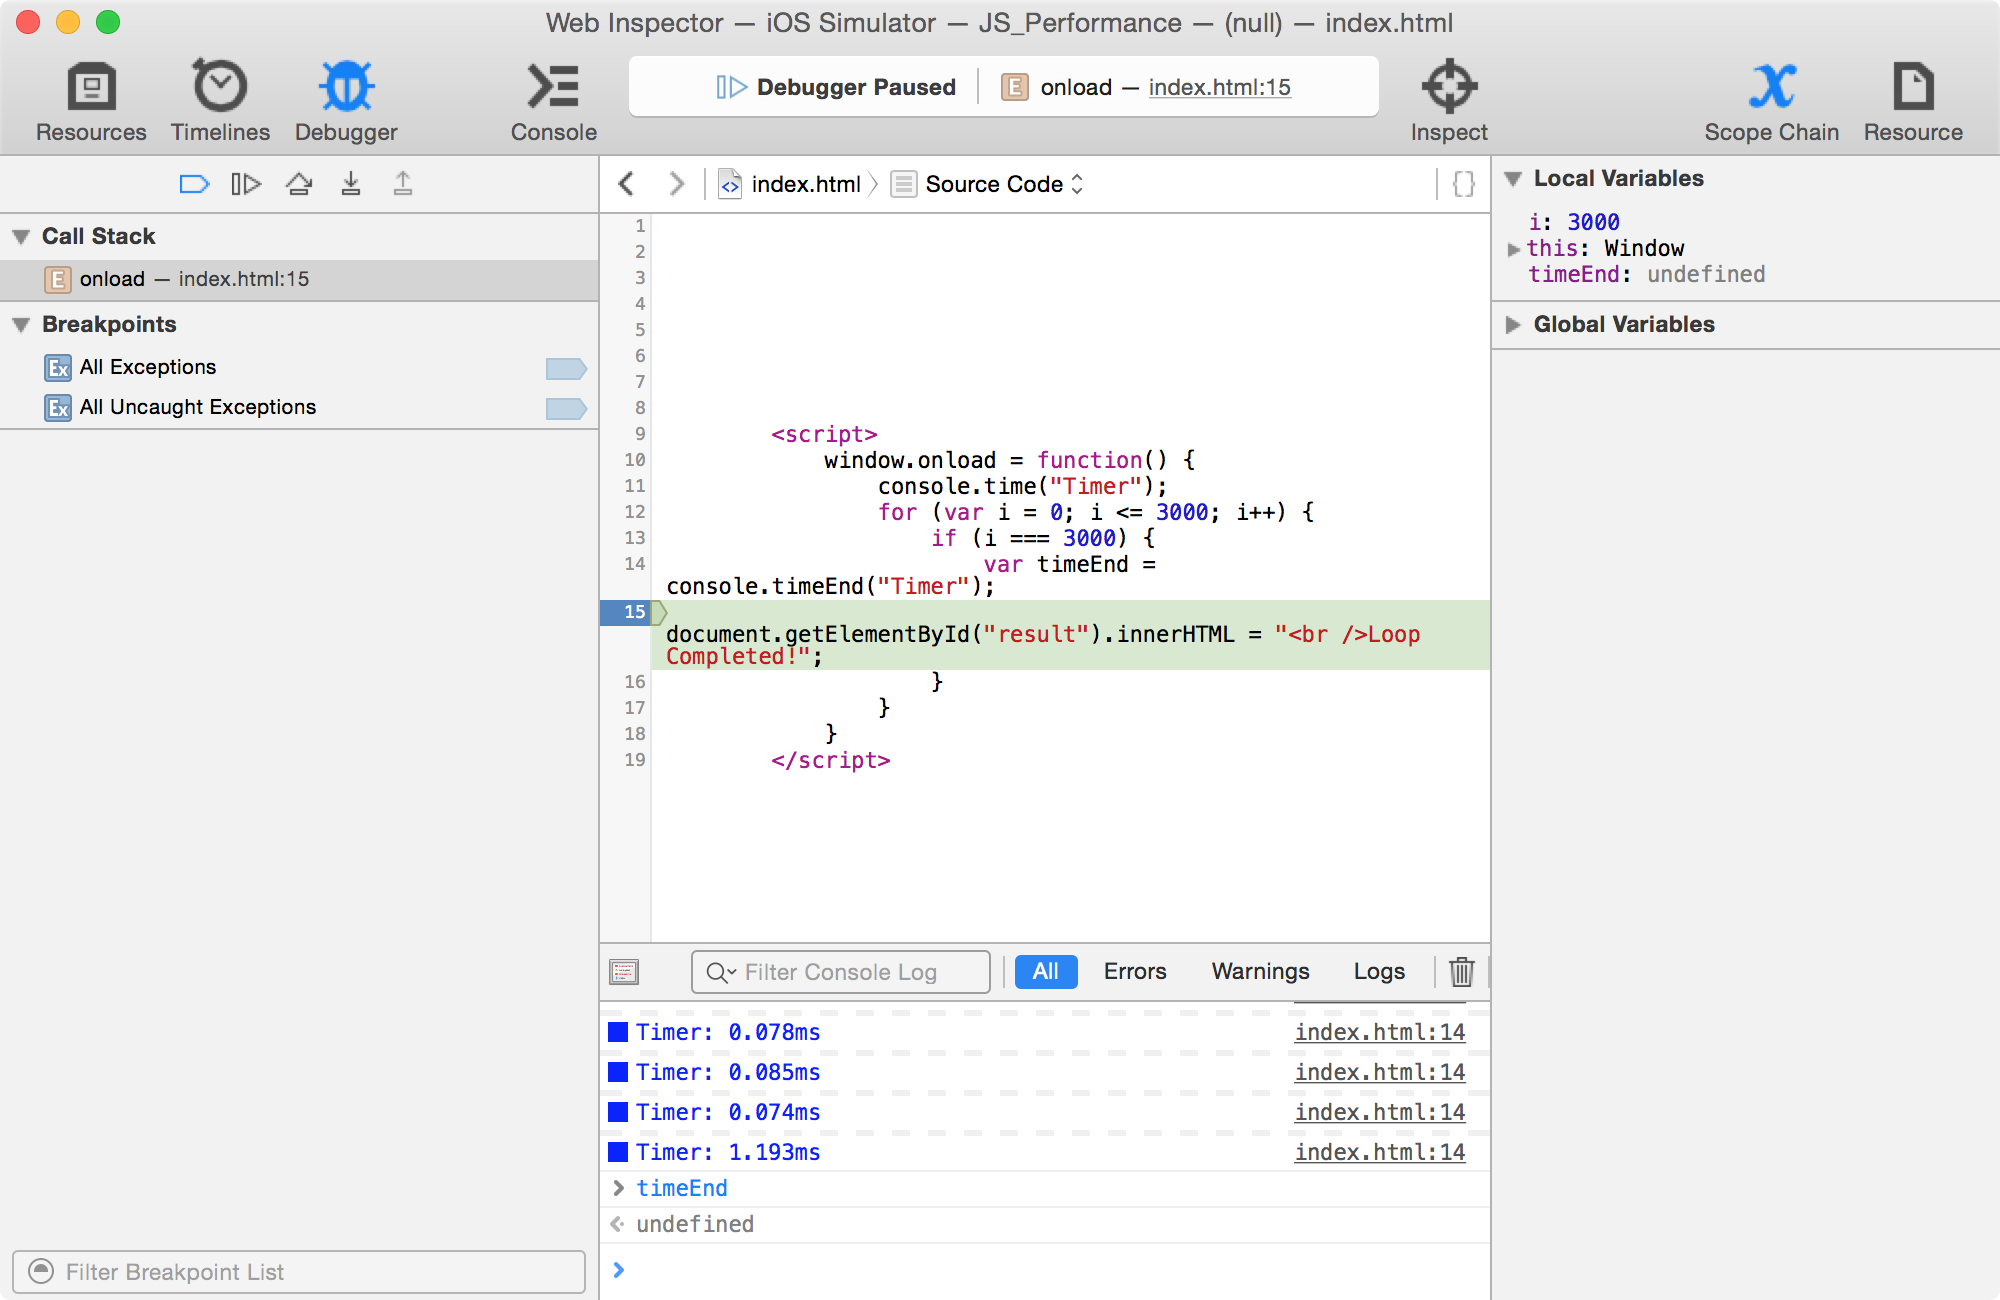This screenshot has width=2000, height=1300.
Task: Click the timeEnd console input entry
Action: pos(682,1188)
